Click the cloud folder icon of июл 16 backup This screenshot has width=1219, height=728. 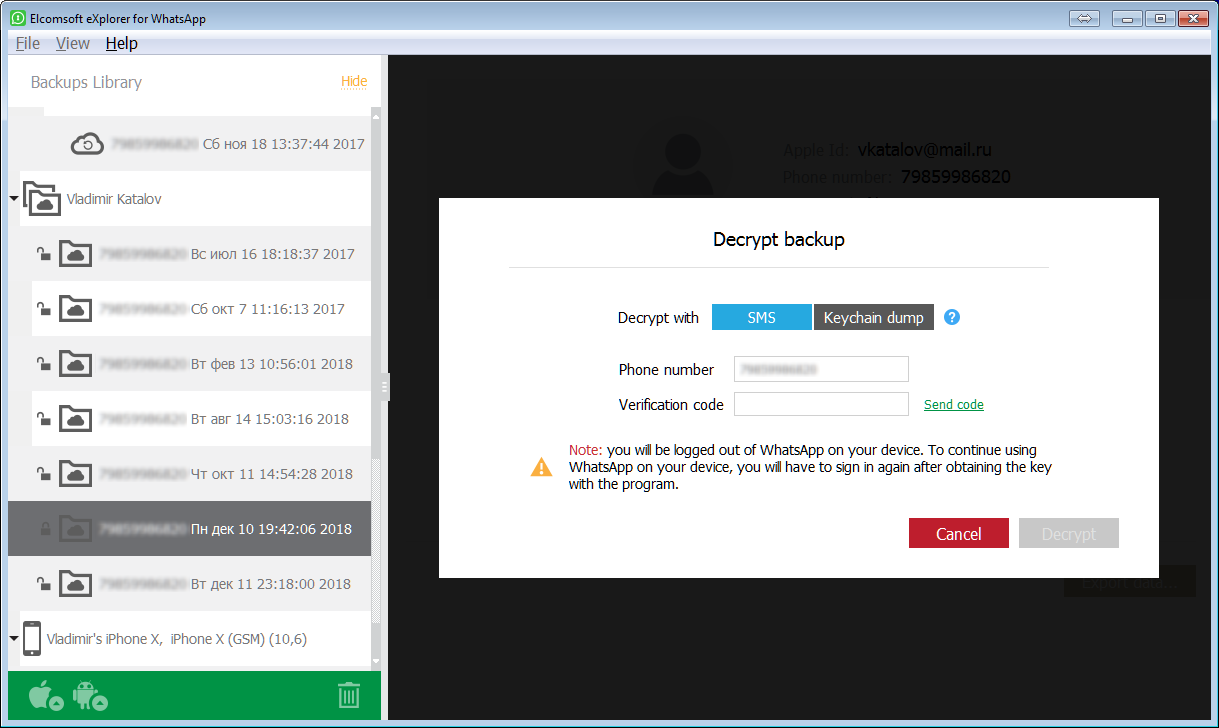75,253
